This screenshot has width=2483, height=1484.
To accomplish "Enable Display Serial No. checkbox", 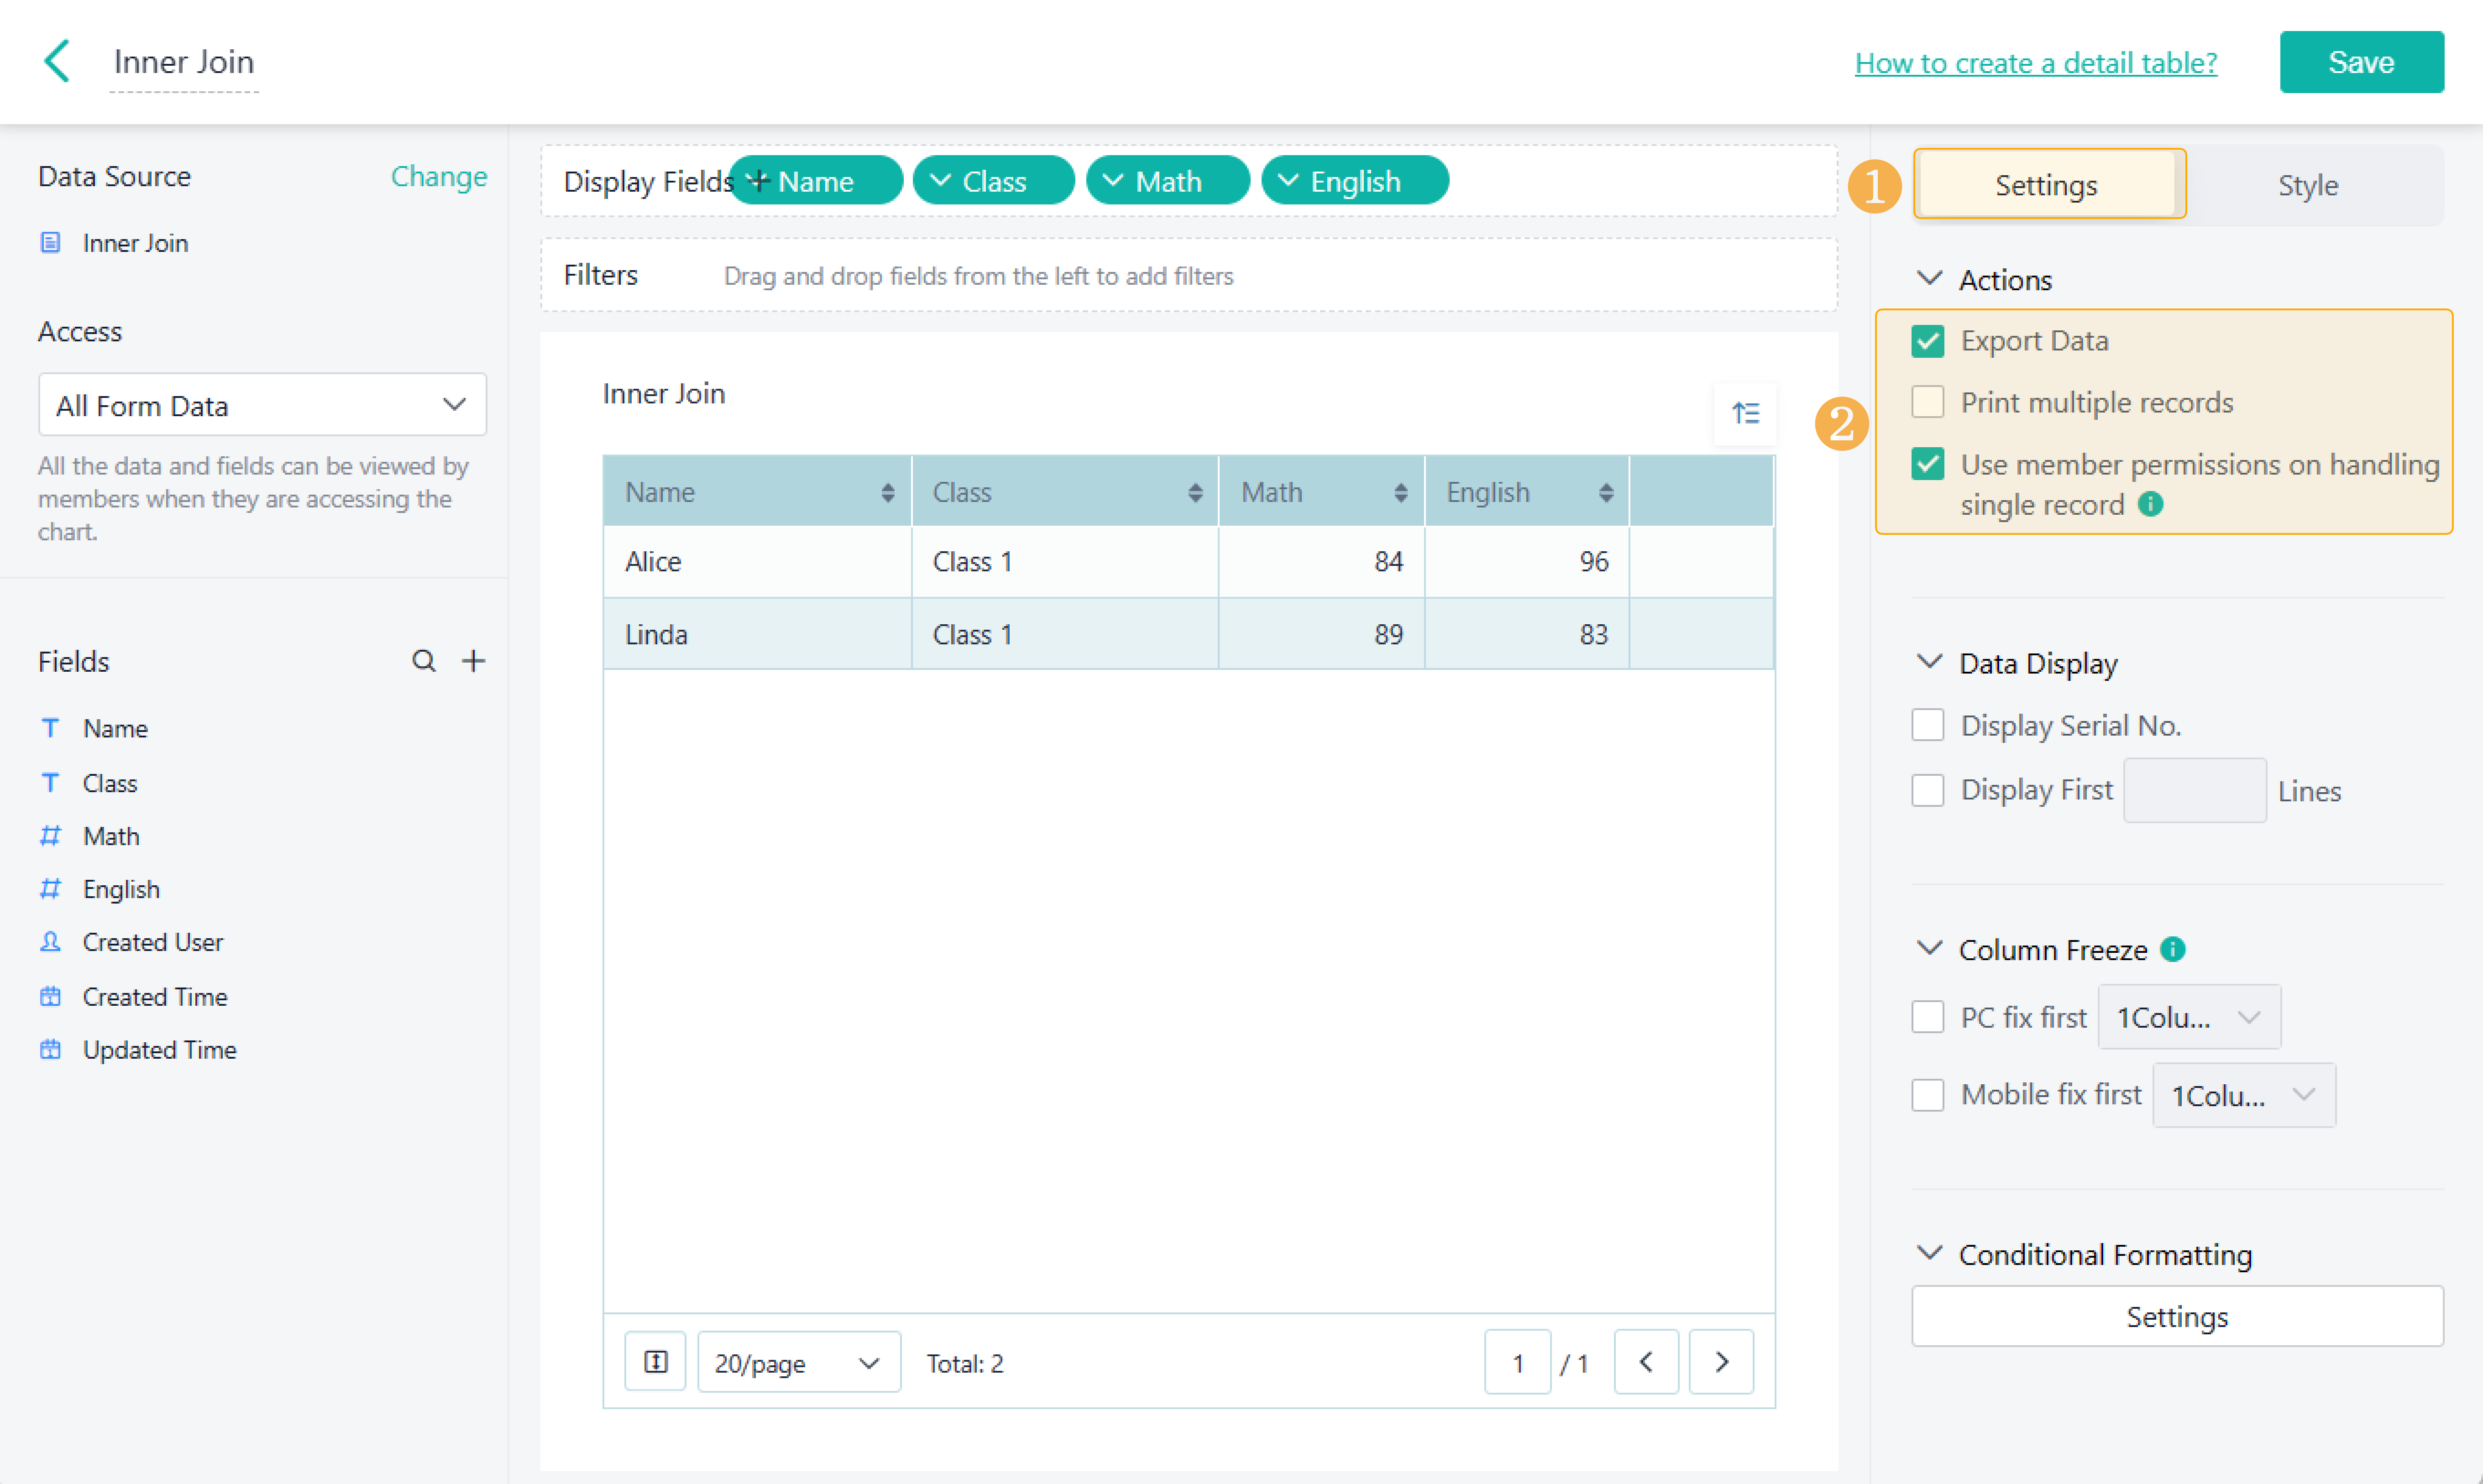I will 1927,725.
